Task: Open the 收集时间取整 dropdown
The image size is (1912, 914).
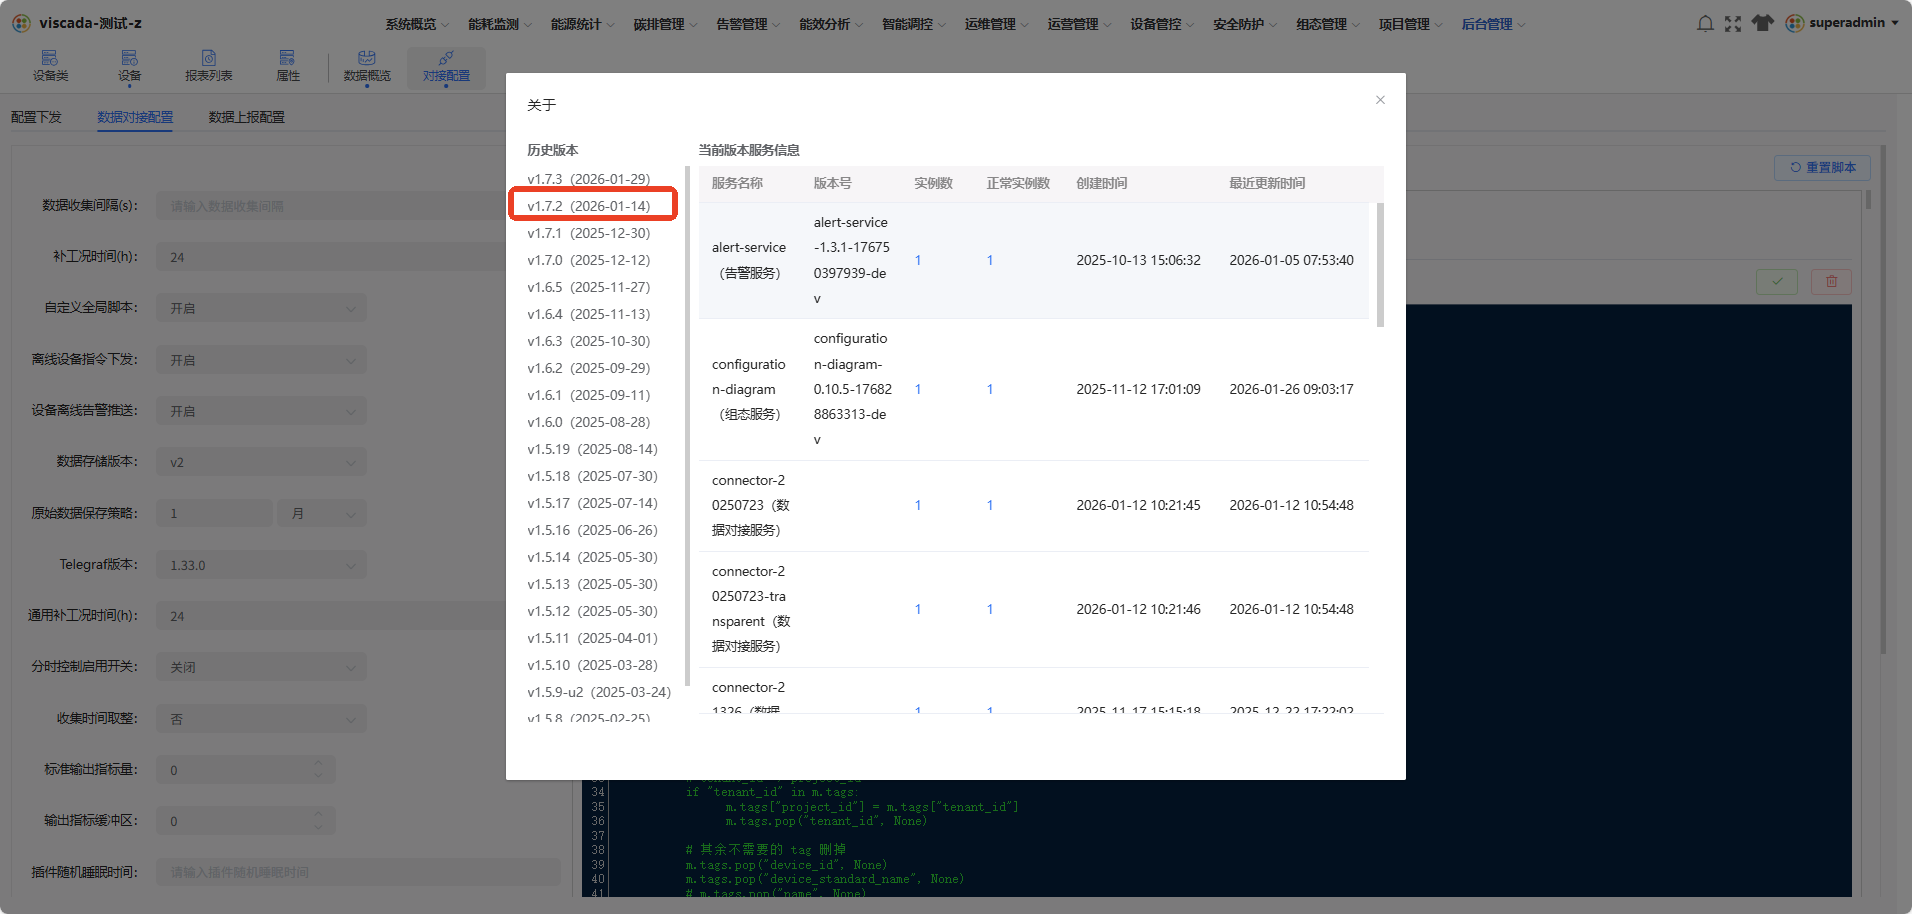Action: pyautogui.click(x=261, y=719)
